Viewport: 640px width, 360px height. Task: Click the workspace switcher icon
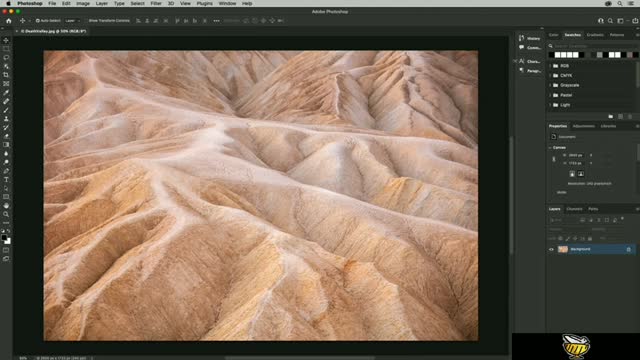pyautogui.click(x=620, y=21)
